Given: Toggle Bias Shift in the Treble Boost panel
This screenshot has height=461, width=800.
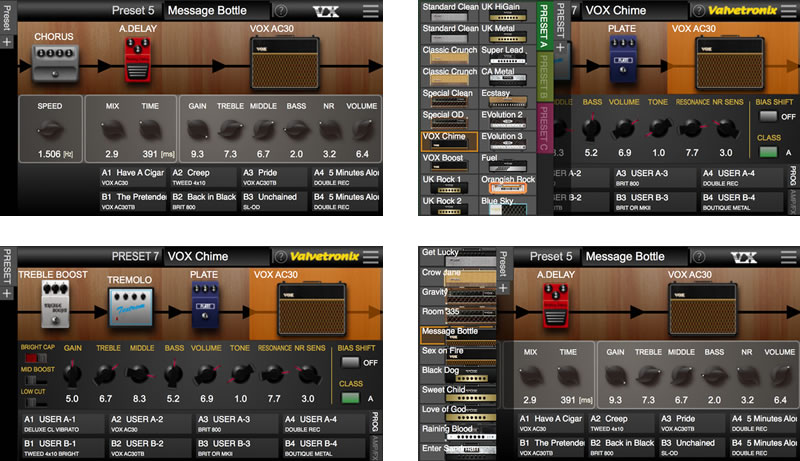Looking at the screenshot, I should pyautogui.click(x=351, y=363).
